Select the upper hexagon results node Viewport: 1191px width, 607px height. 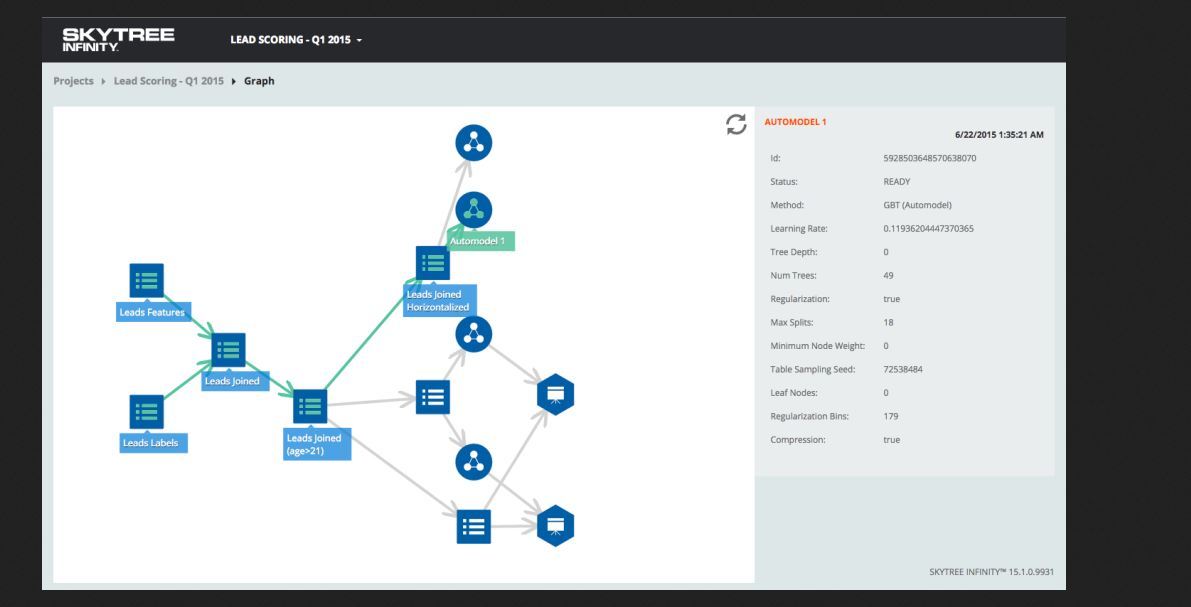(555, 394)
